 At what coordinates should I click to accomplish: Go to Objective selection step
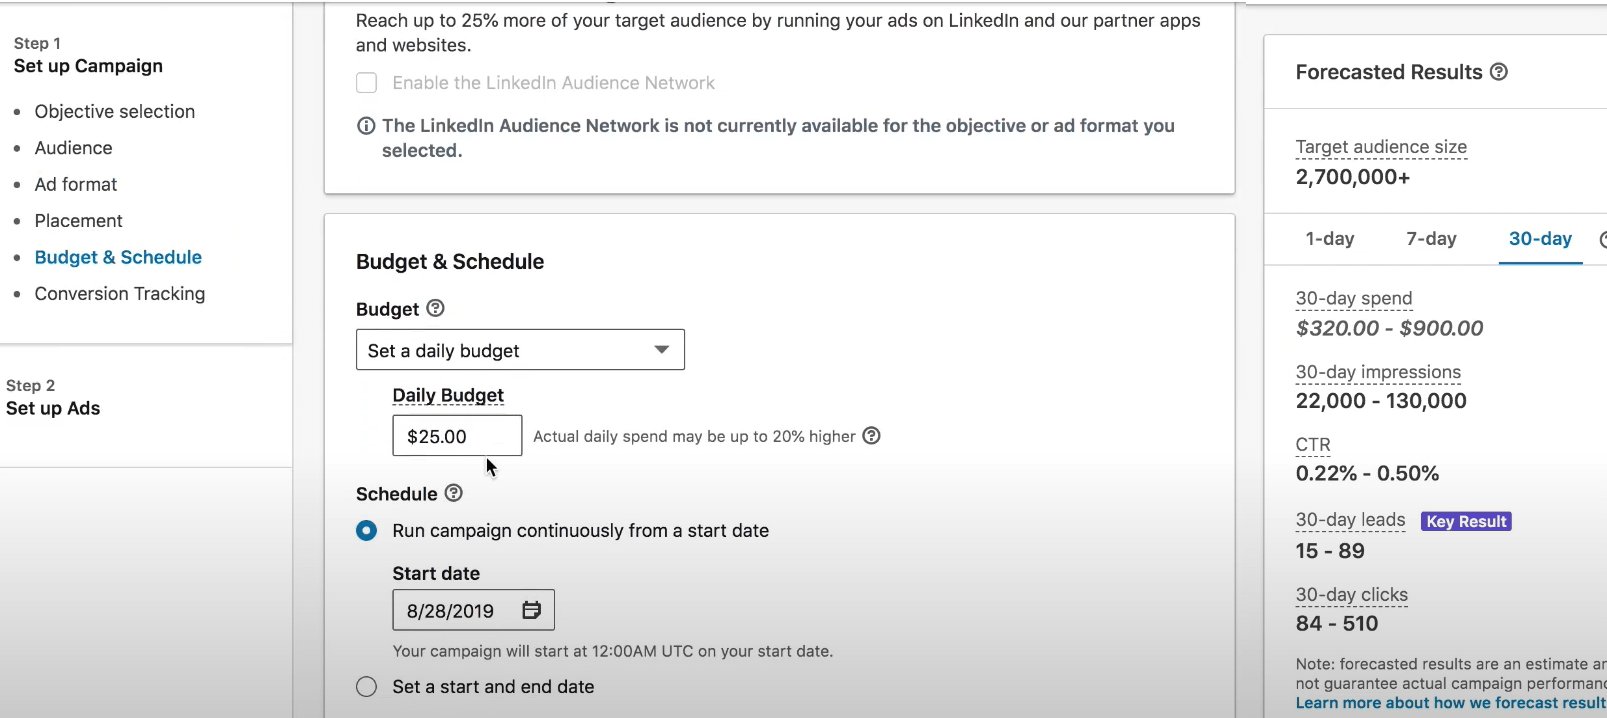pyautogui.click(x=115, y=112)
